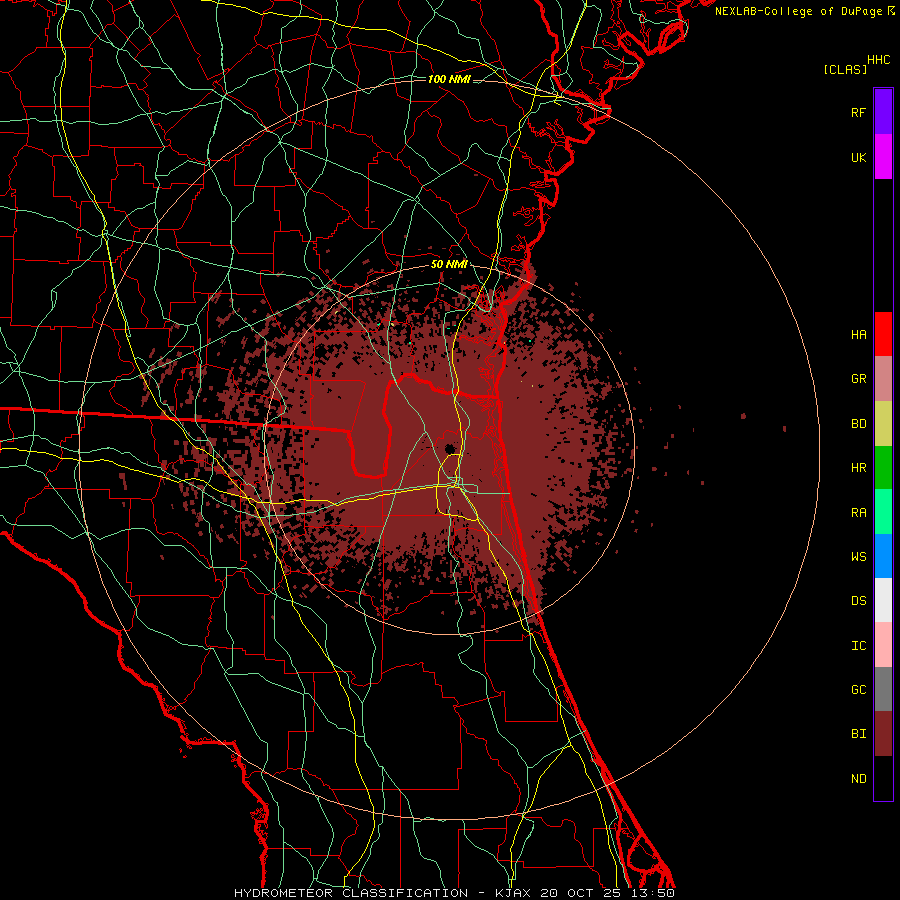Click the DS white color swatch
Image resolution: width=900 pixels, height=900 pixels.
coord(883,600)
